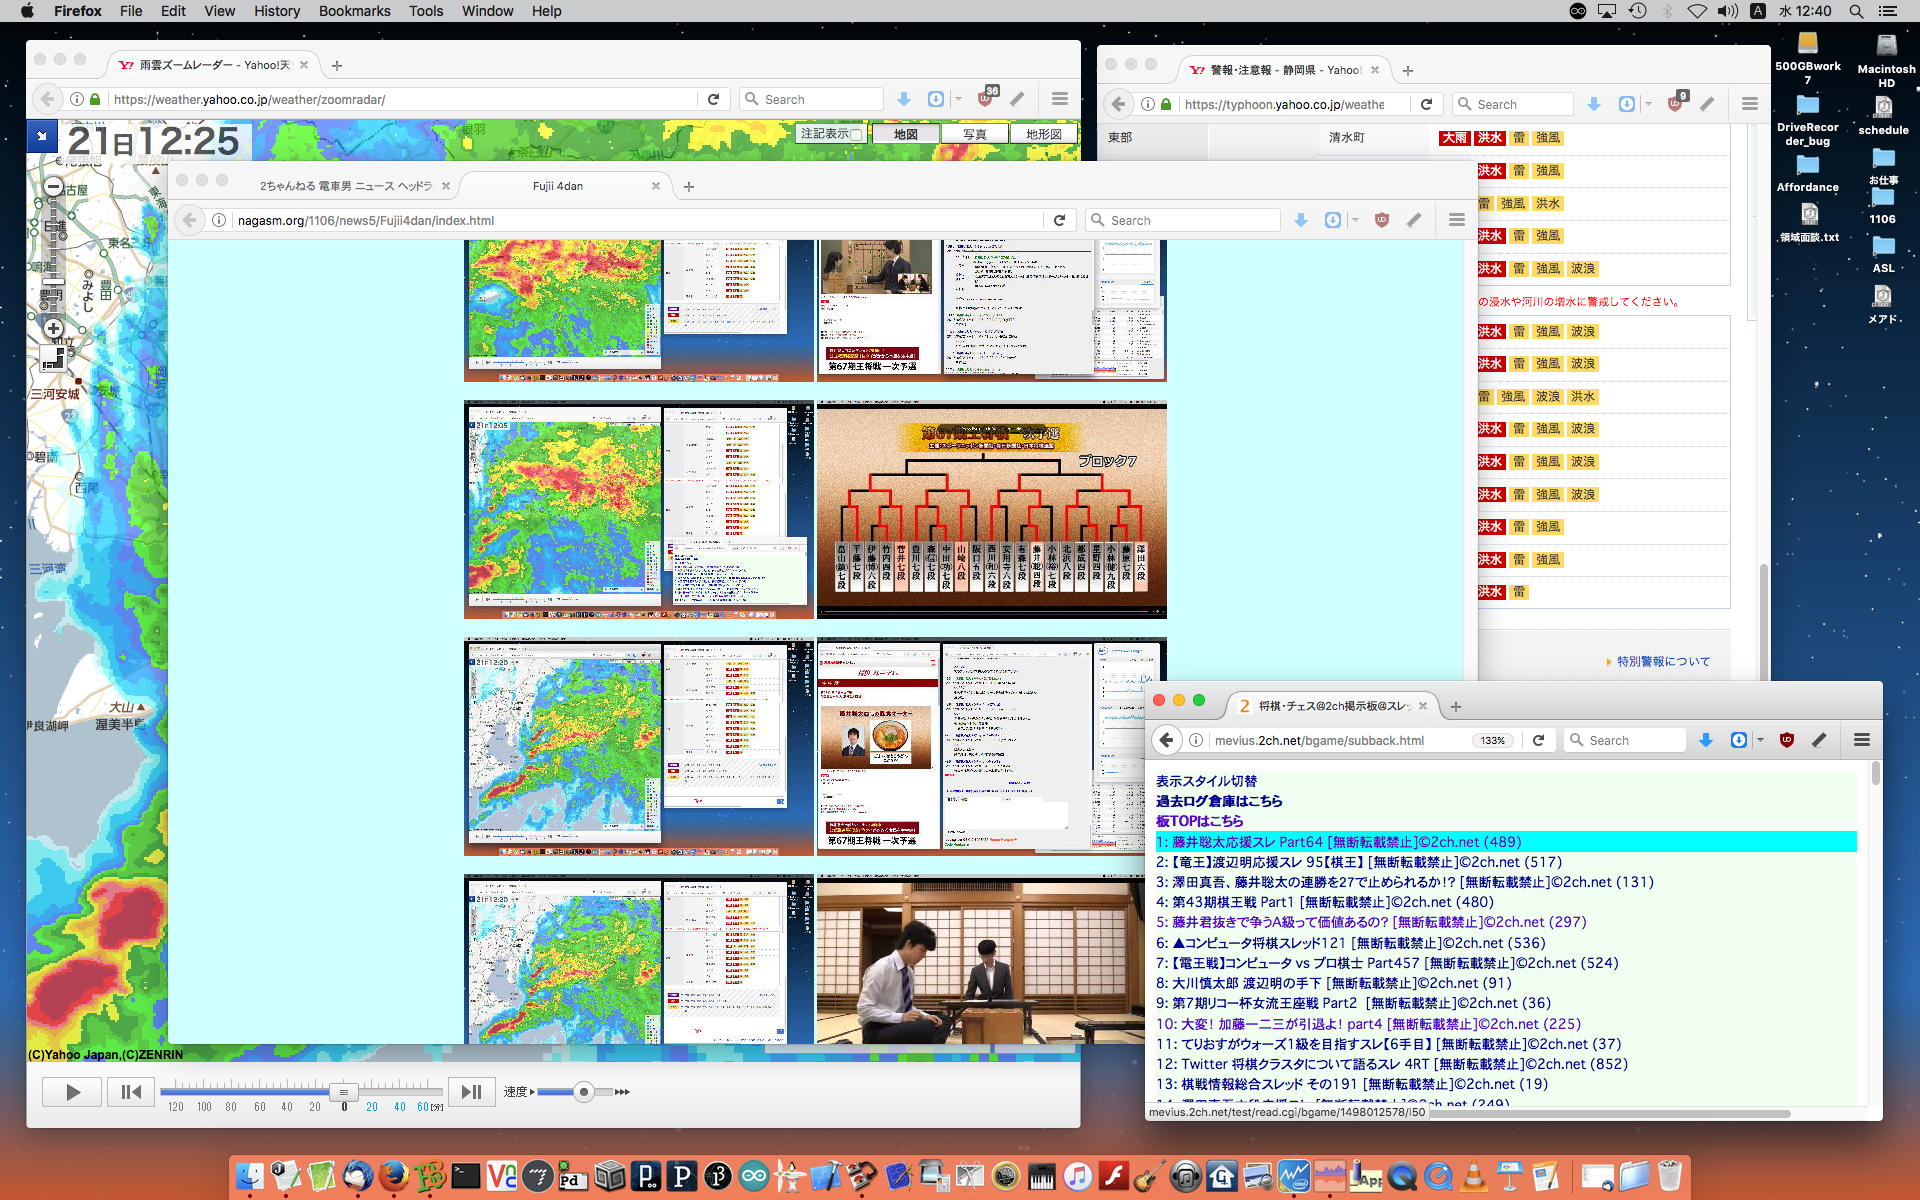The image size is (1920, 1200).
Task: Zoom out the rain radar map
Action: (x=54, y=186)
